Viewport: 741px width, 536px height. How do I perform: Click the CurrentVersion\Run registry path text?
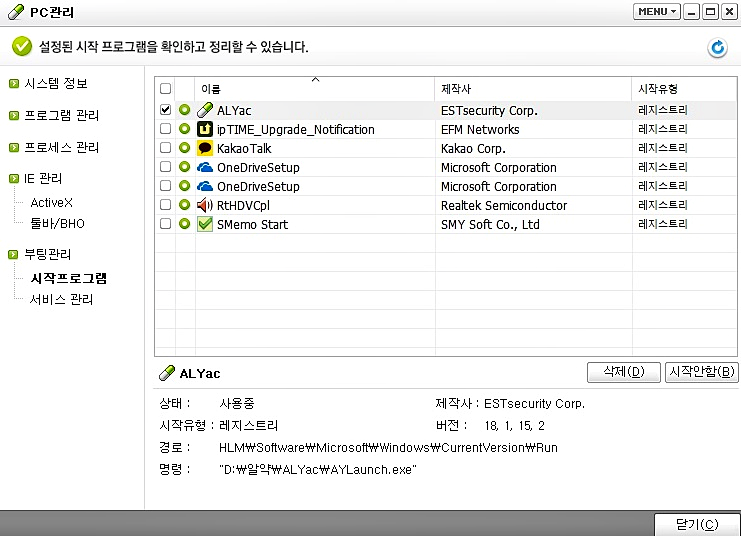click(388, 448)
